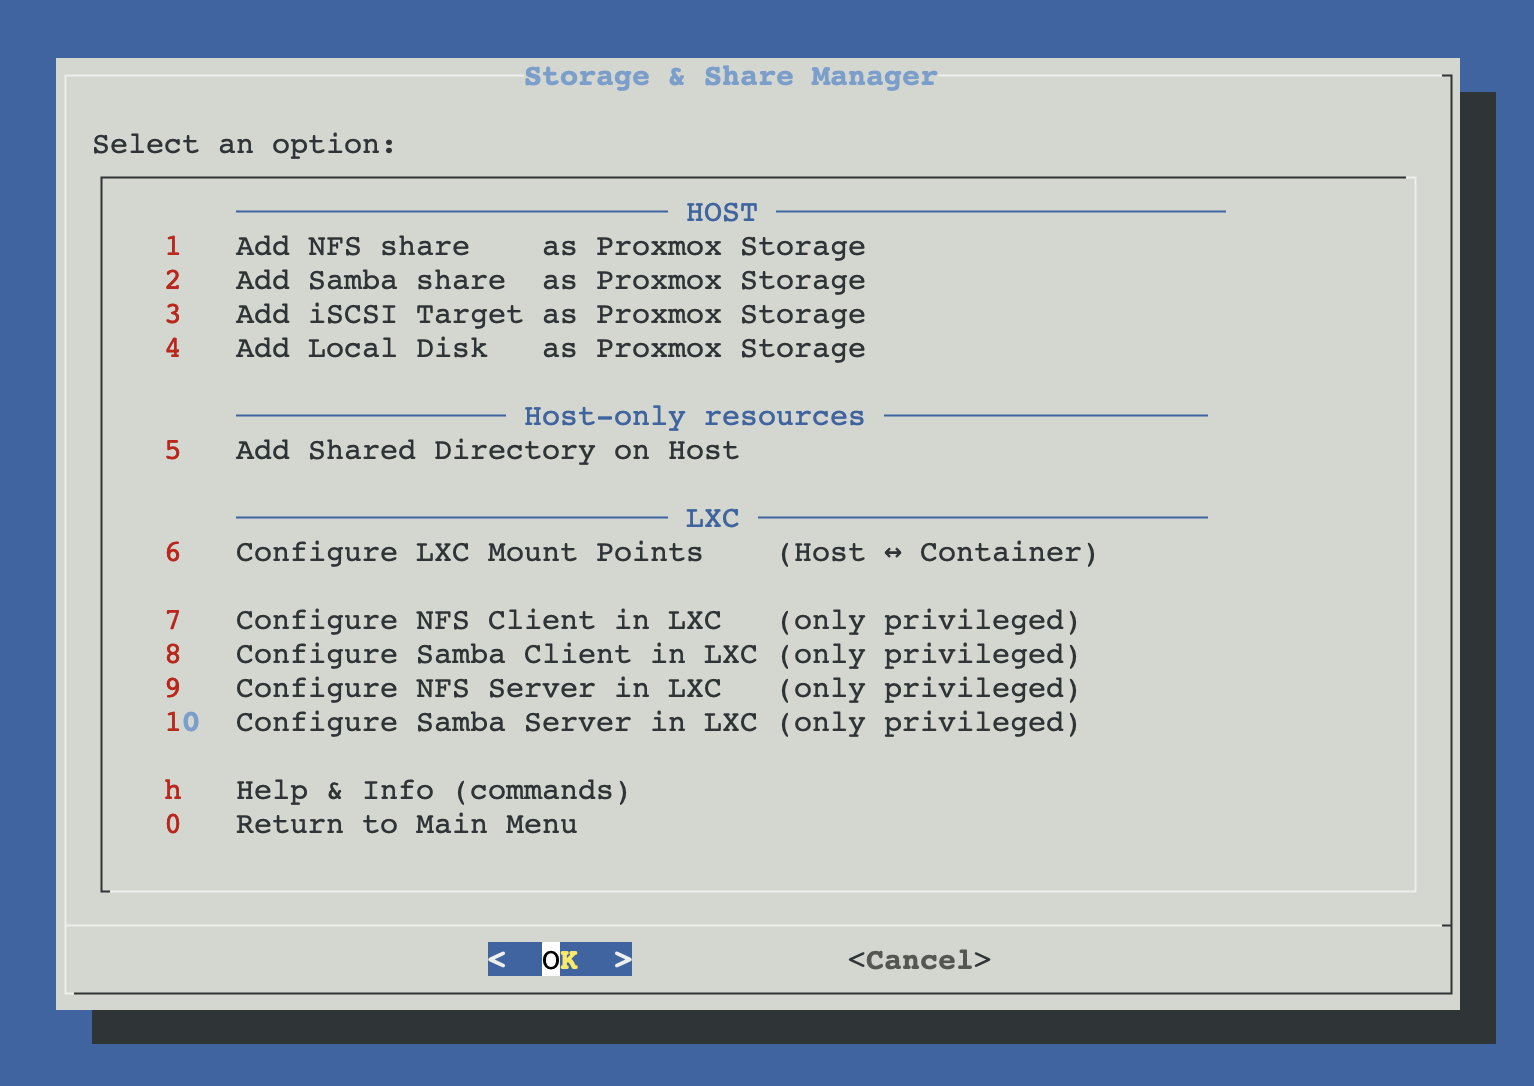Viewport: 1534px width, 1086px height.
Task: Open Configure LXC Mount Points option
Action: point(631,553)
